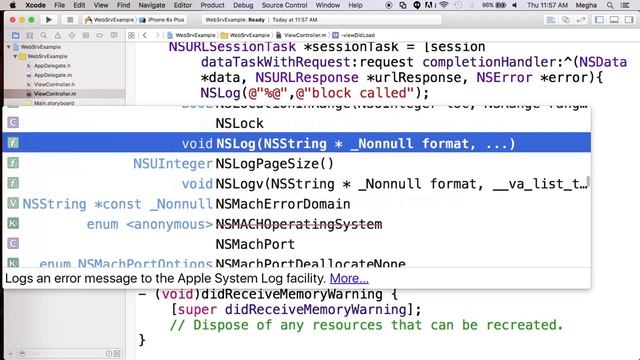Open the Xcode menu
This screenshot has height=360, width=640.
tap(36, 5)
